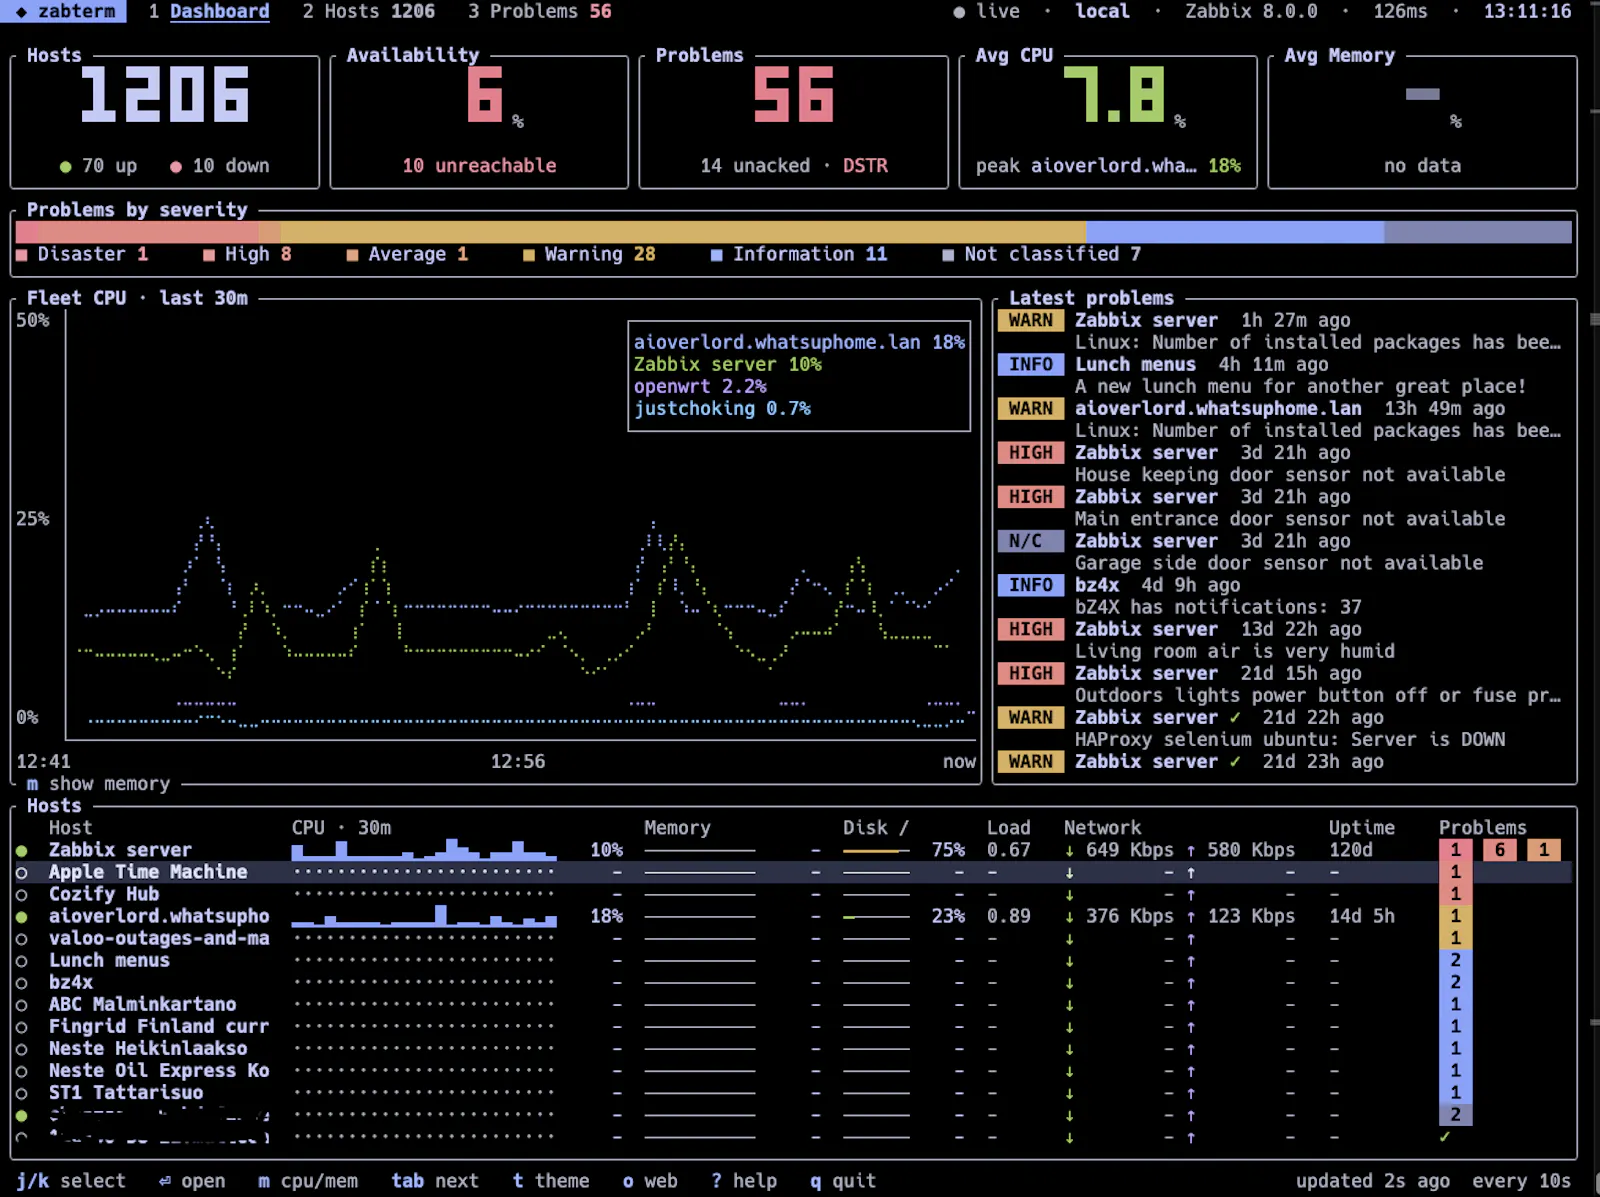This screenshot has width=1600, height=1197.
Task: Select the Information 11 severity legend
Action: [799, 254]
